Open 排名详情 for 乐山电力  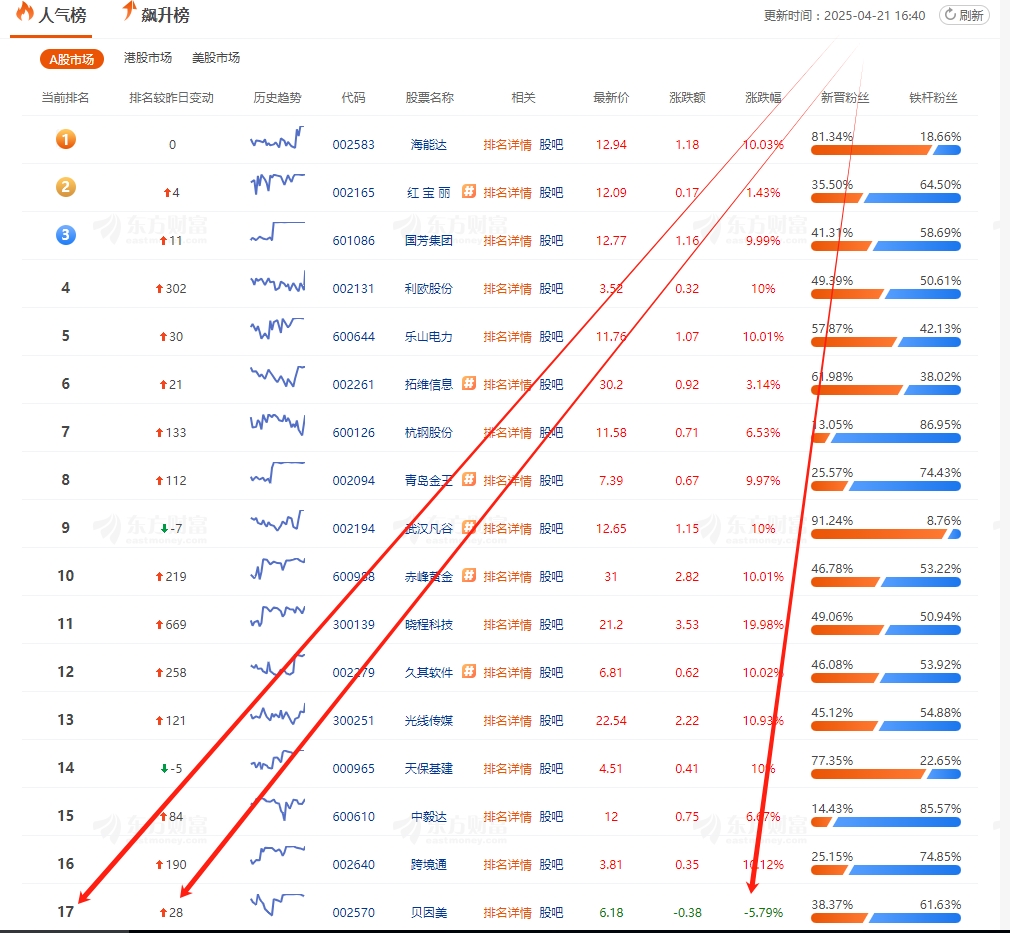[508, 337]
